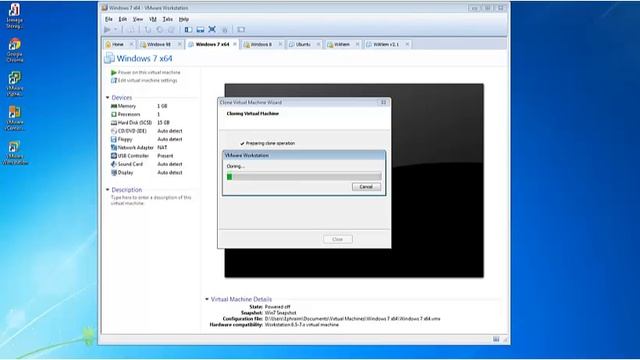Click the Show or Hide Library toolbar icon
This screenshot has width=640, height=360.
(188, 29)
